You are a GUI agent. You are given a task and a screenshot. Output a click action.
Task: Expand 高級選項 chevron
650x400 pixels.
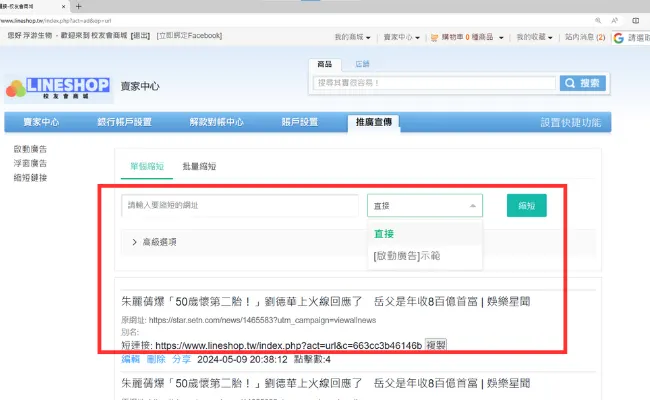(134, 242)
